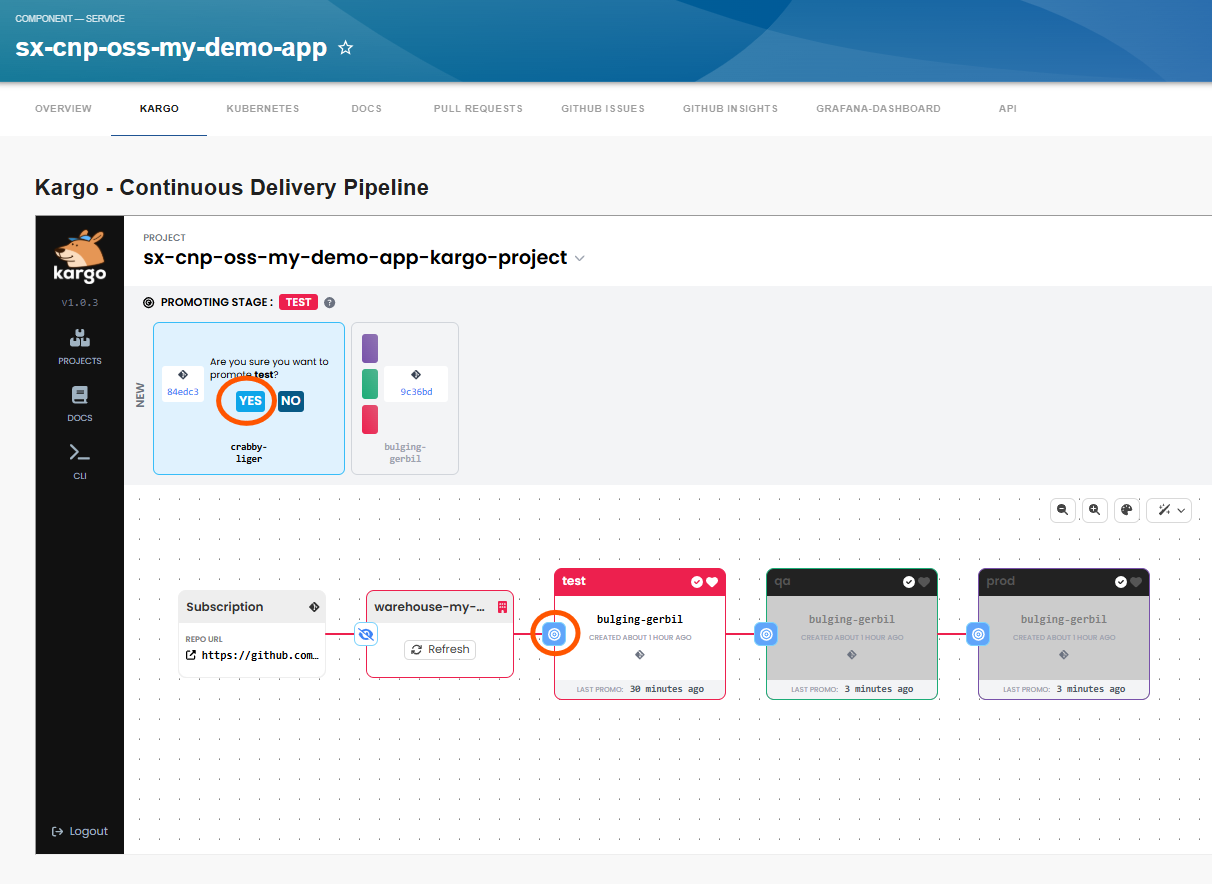Click the Subscription git icon

point(314,607)
